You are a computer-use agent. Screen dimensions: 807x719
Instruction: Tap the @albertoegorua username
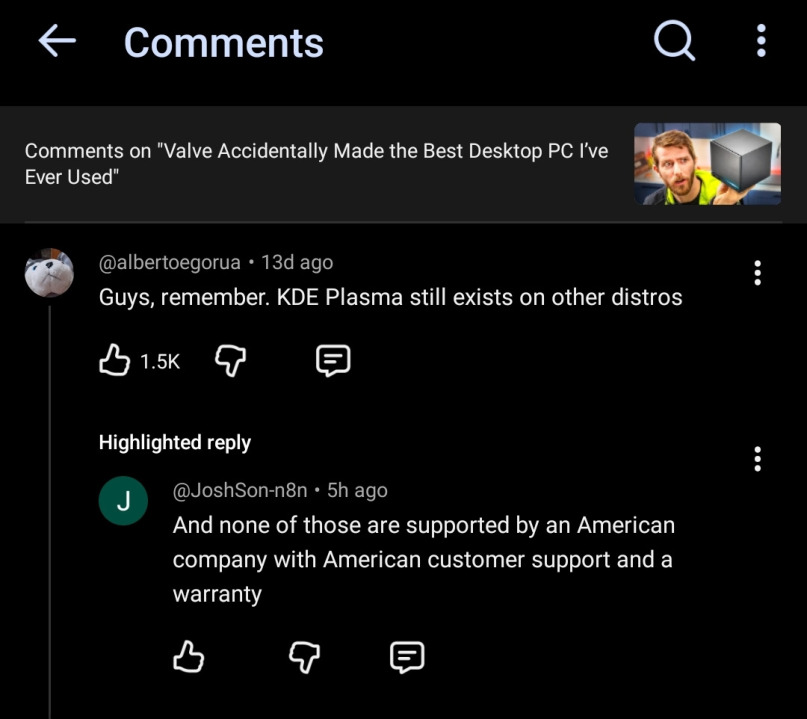pyautogui.click(x=169, y=262)
